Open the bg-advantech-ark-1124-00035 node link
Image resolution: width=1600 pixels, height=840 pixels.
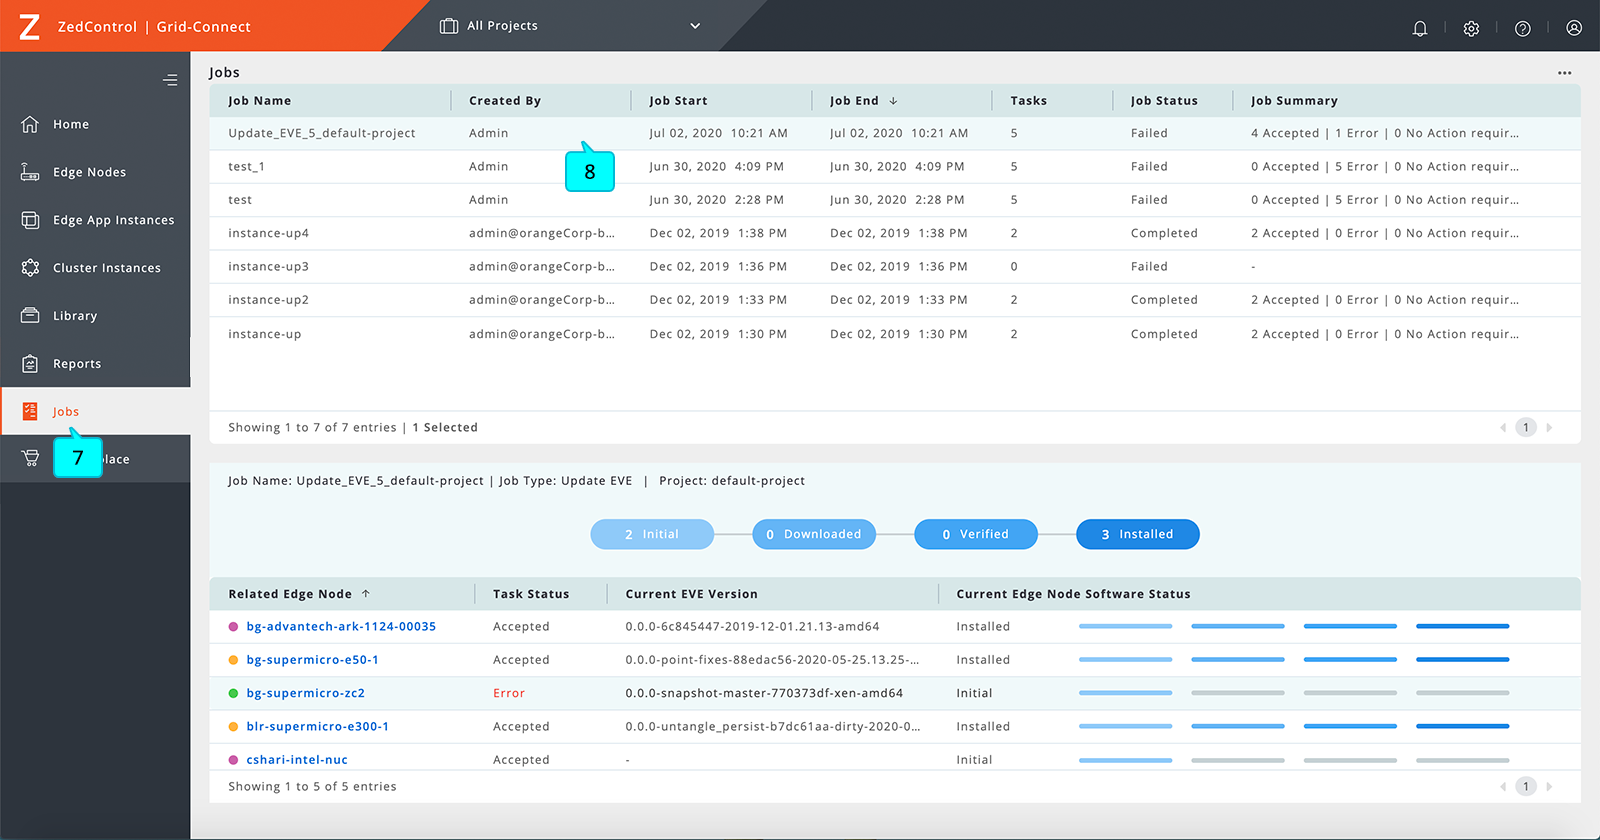(341, 627)
